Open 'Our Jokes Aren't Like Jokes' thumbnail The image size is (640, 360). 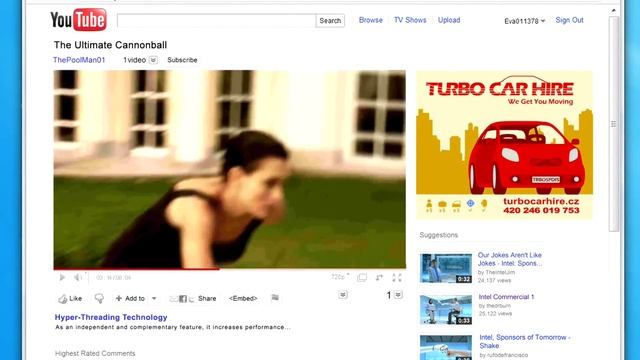coord(446,268)
